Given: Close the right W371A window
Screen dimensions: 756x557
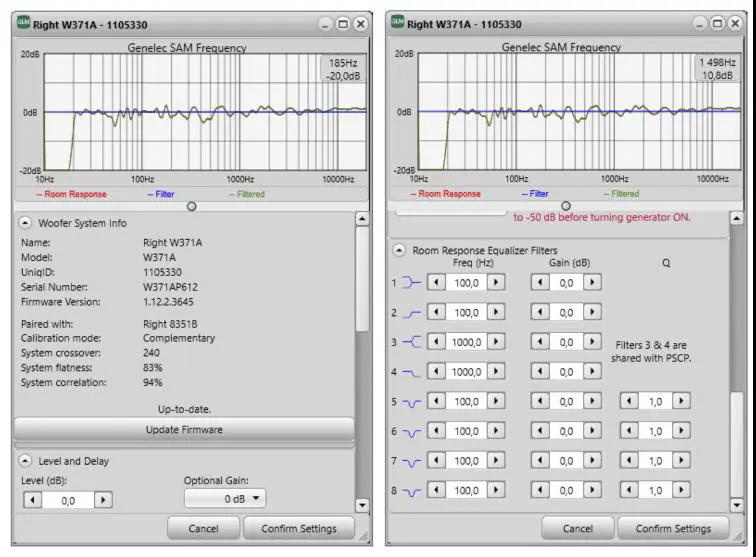Looking at the screenshot, I should pyautogui.click(x=735, y=24).
